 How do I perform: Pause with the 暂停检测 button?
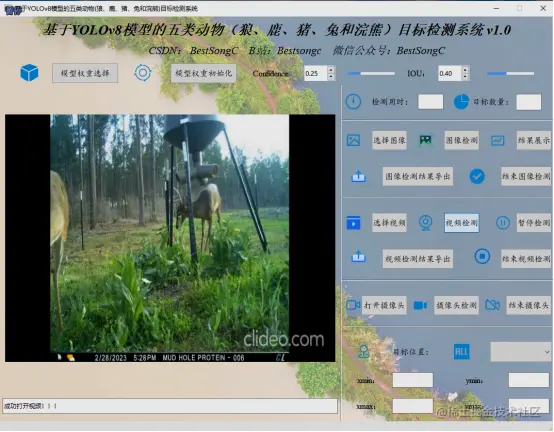tap(534, 223)
